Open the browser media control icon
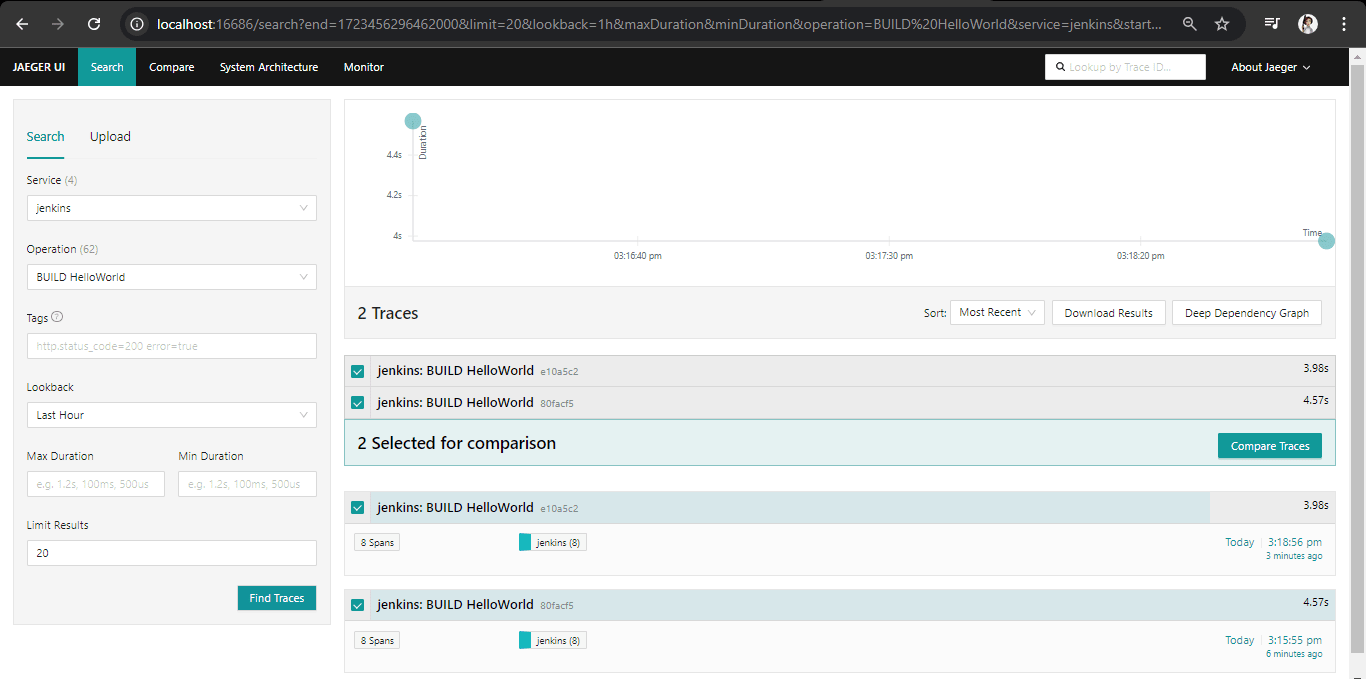 pyautogui.click(x=1272, y=24)
